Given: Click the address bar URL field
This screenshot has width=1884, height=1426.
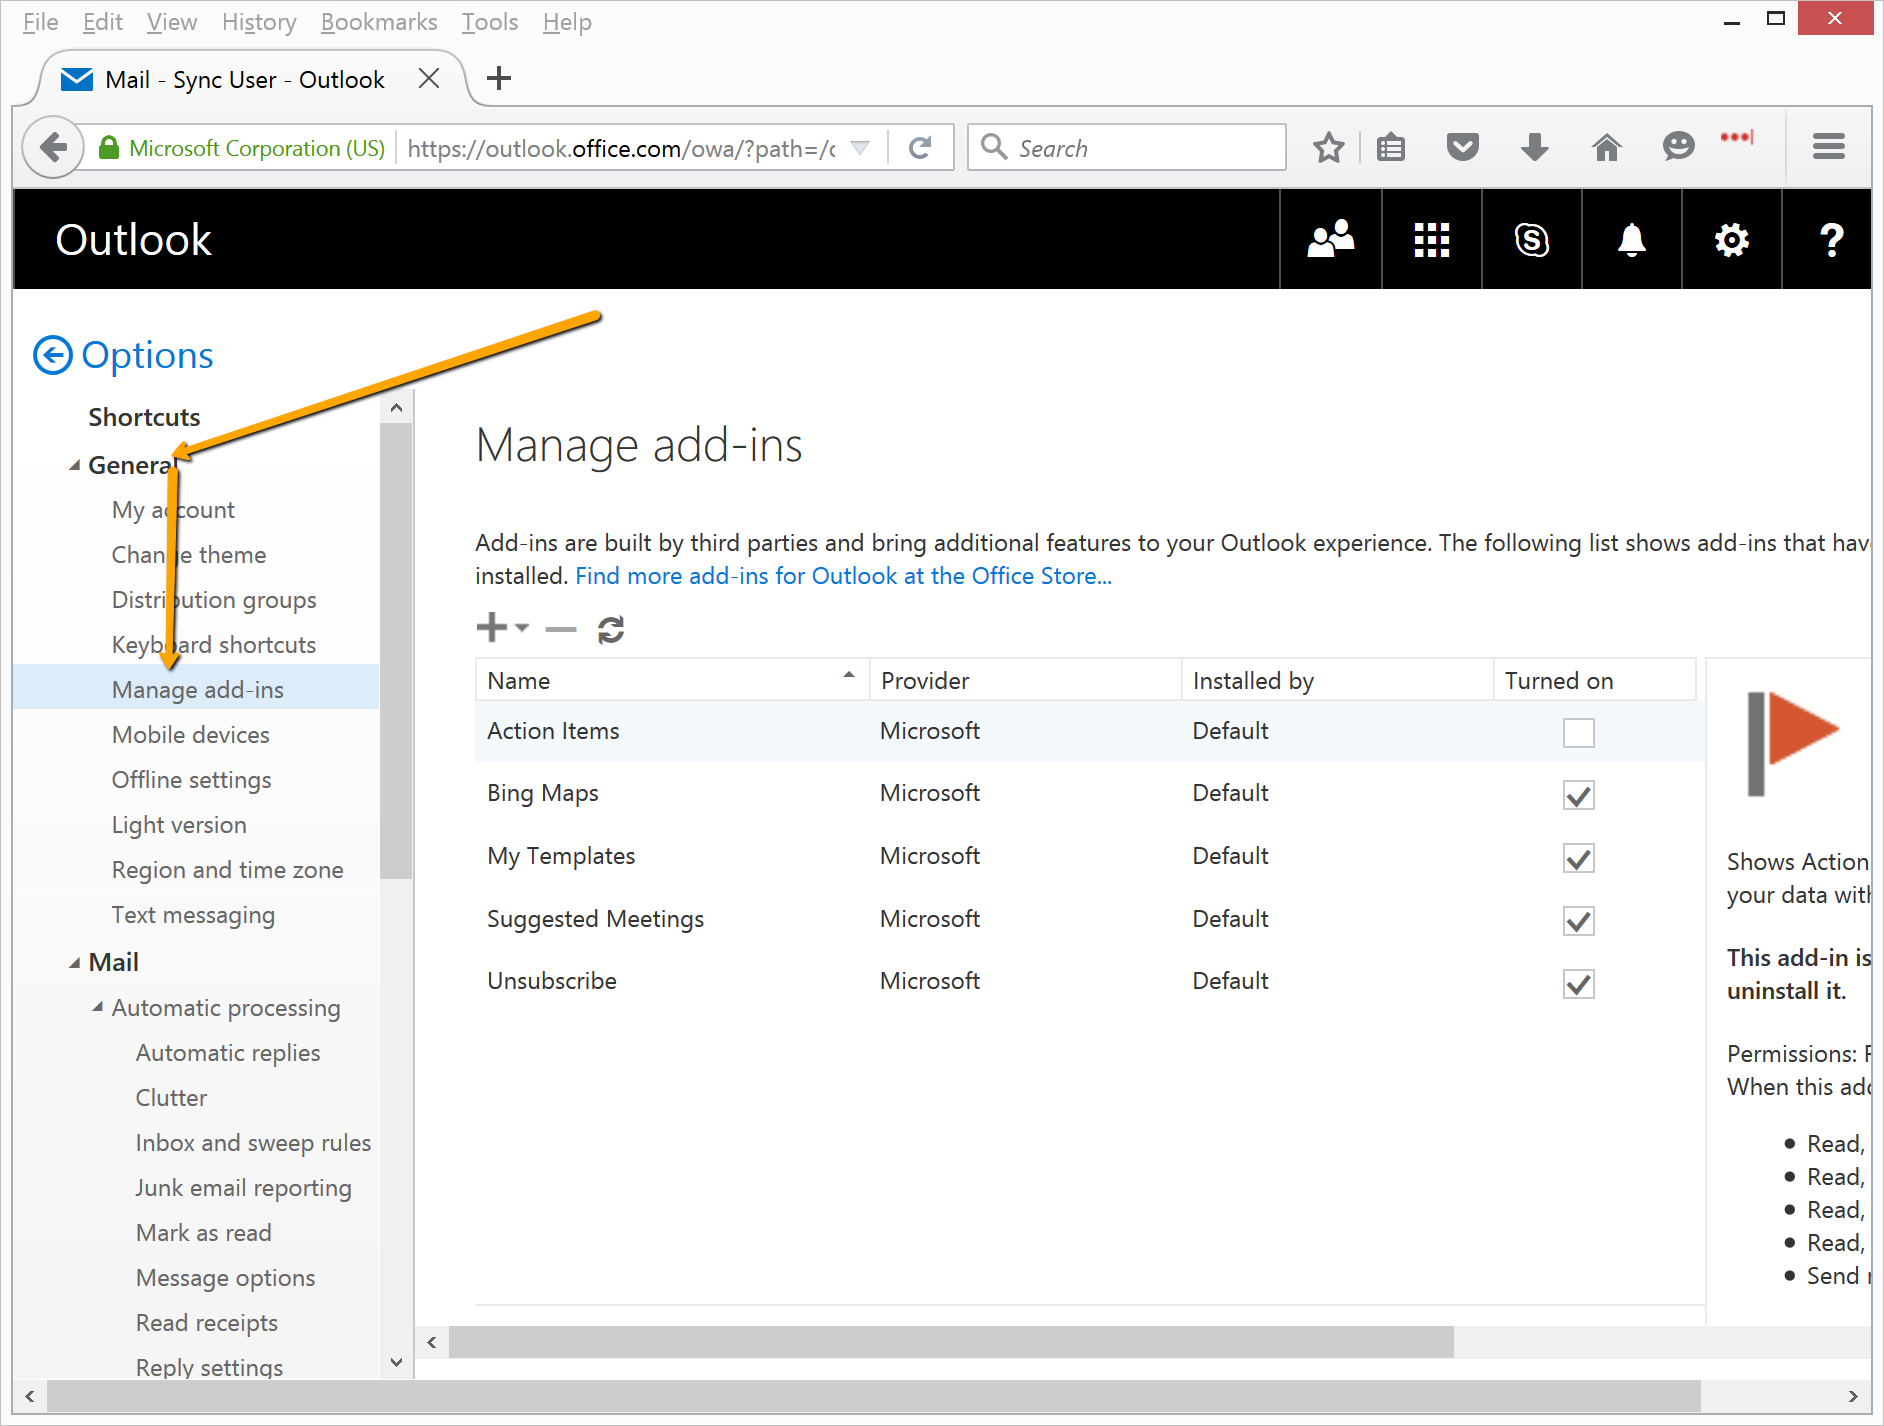Looking at the screenshot, I should (x=620, y=148).
